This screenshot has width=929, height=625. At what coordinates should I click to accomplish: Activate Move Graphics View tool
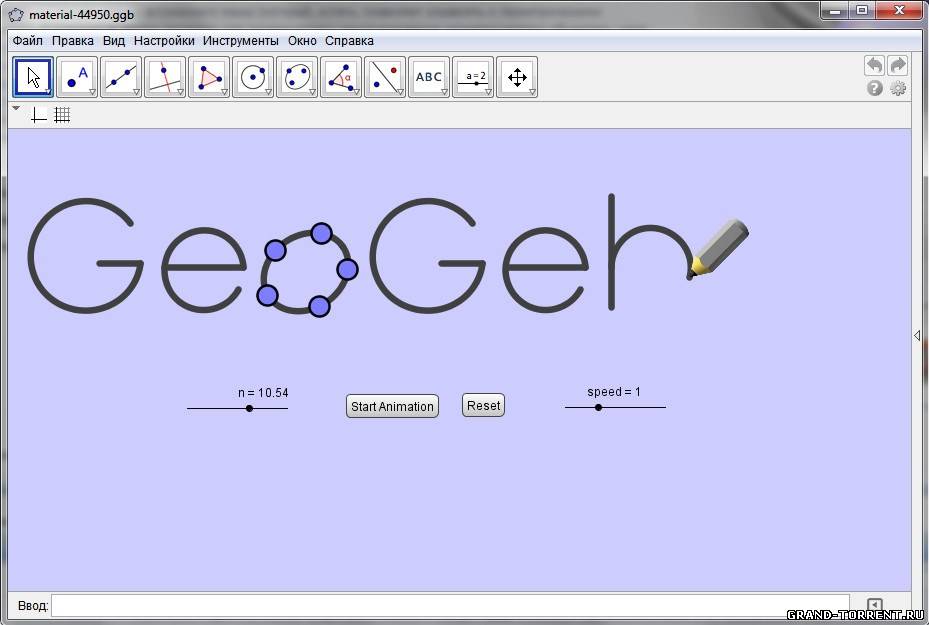[517, 77]
